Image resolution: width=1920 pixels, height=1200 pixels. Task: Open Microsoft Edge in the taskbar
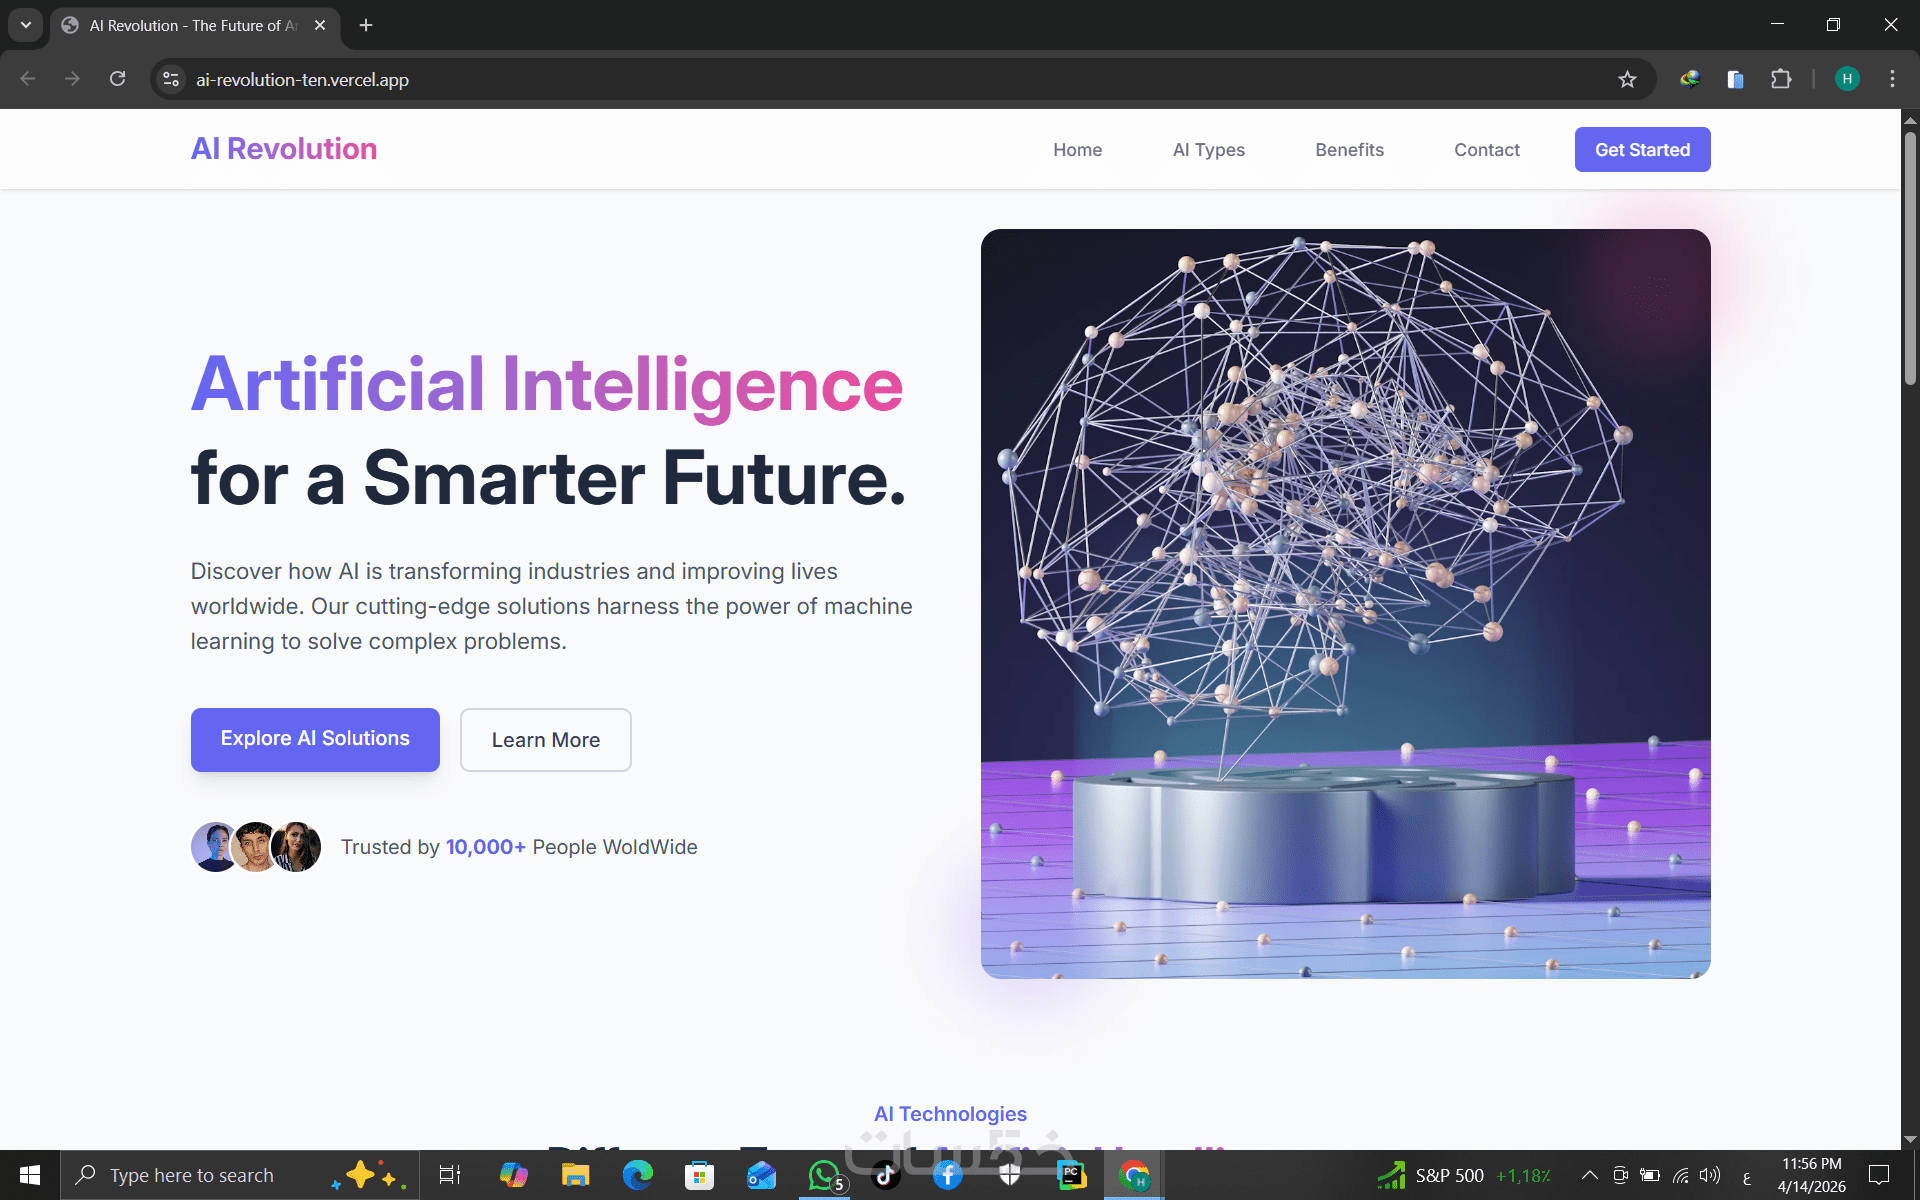click(x=637, y=1175)
